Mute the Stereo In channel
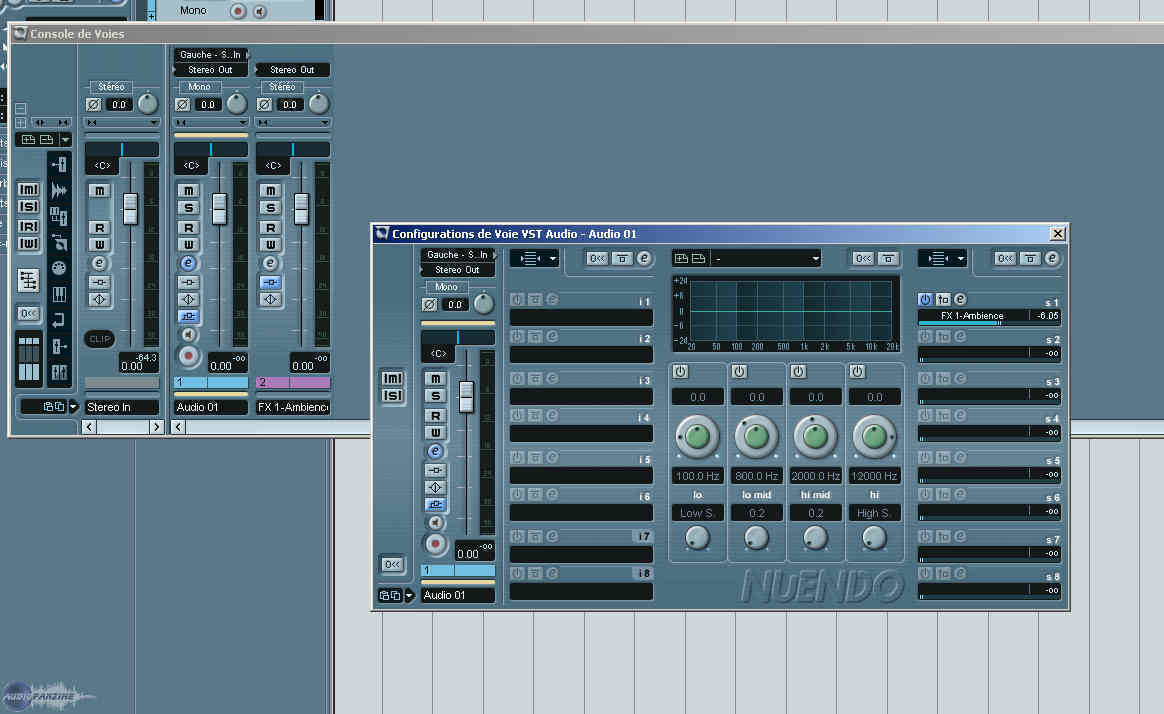This screenshot has height=714, width=1164. click(x=99, y=191)
